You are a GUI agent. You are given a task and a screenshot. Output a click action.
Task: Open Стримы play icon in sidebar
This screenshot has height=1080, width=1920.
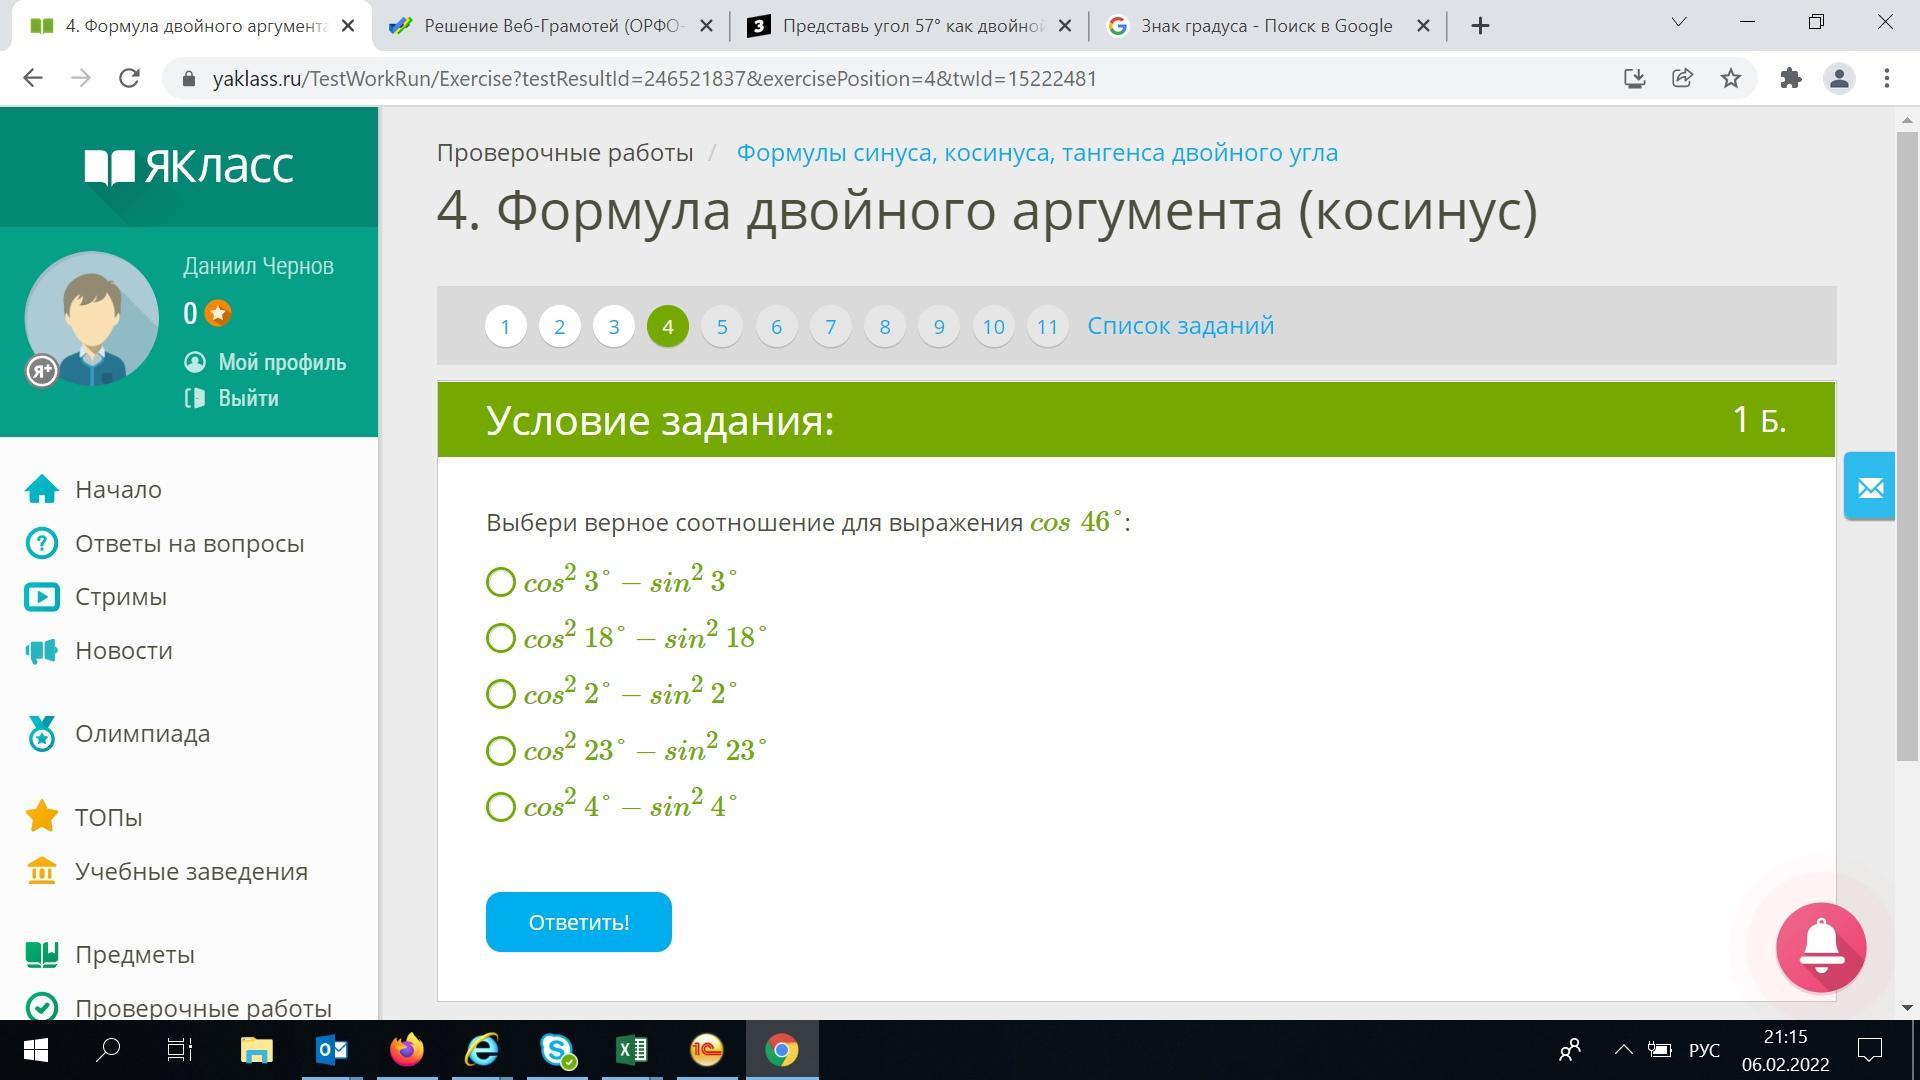[x=41, y=597]
